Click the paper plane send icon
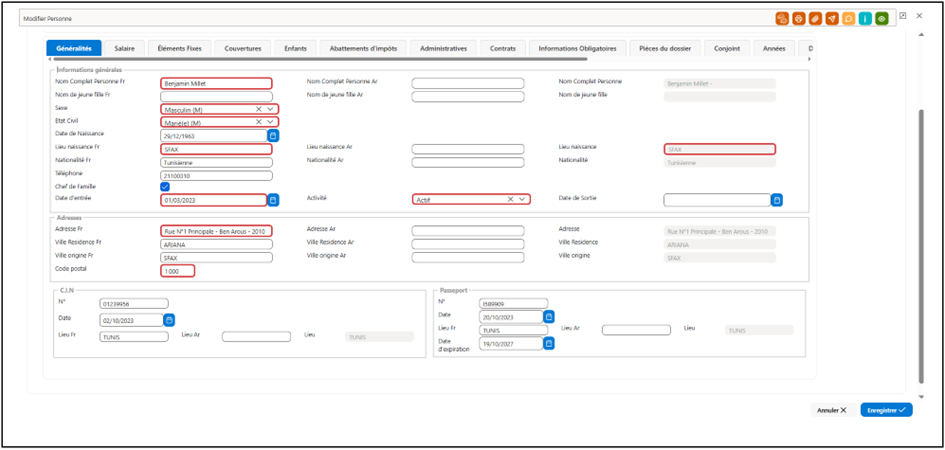 pos(832,19)
